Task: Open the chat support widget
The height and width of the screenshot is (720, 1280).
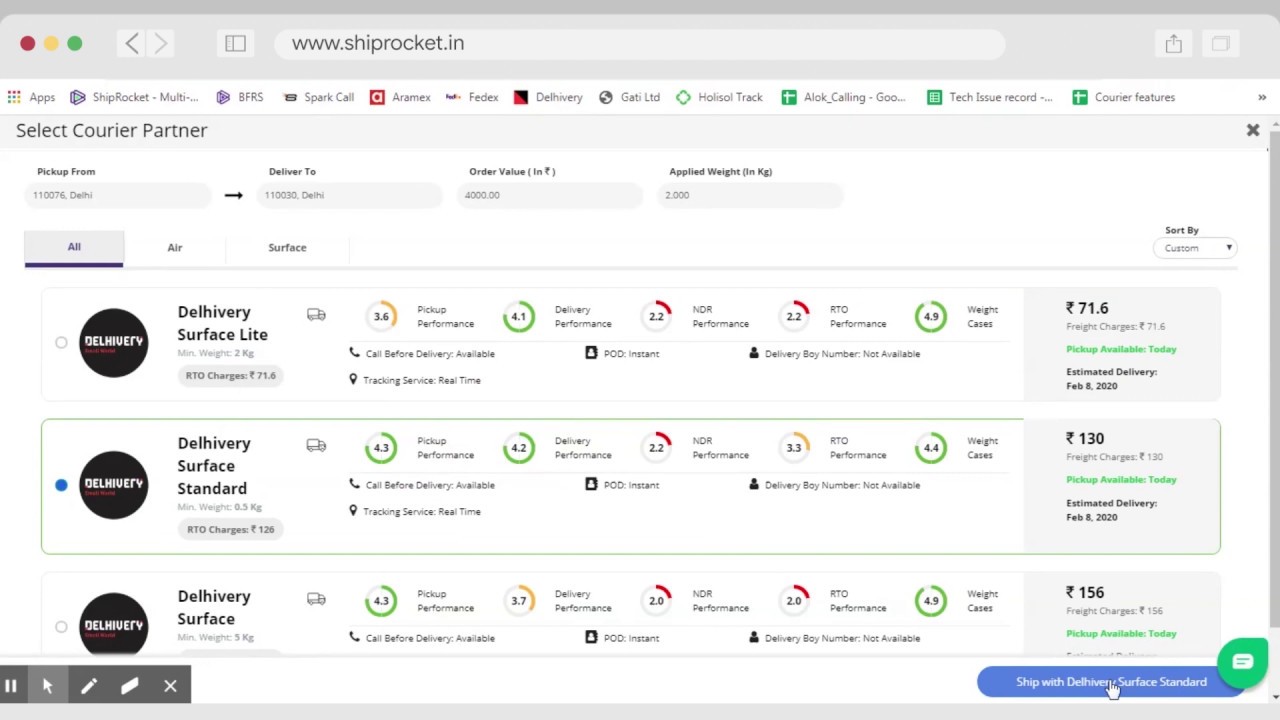Action: click(x=1242, y=661)
